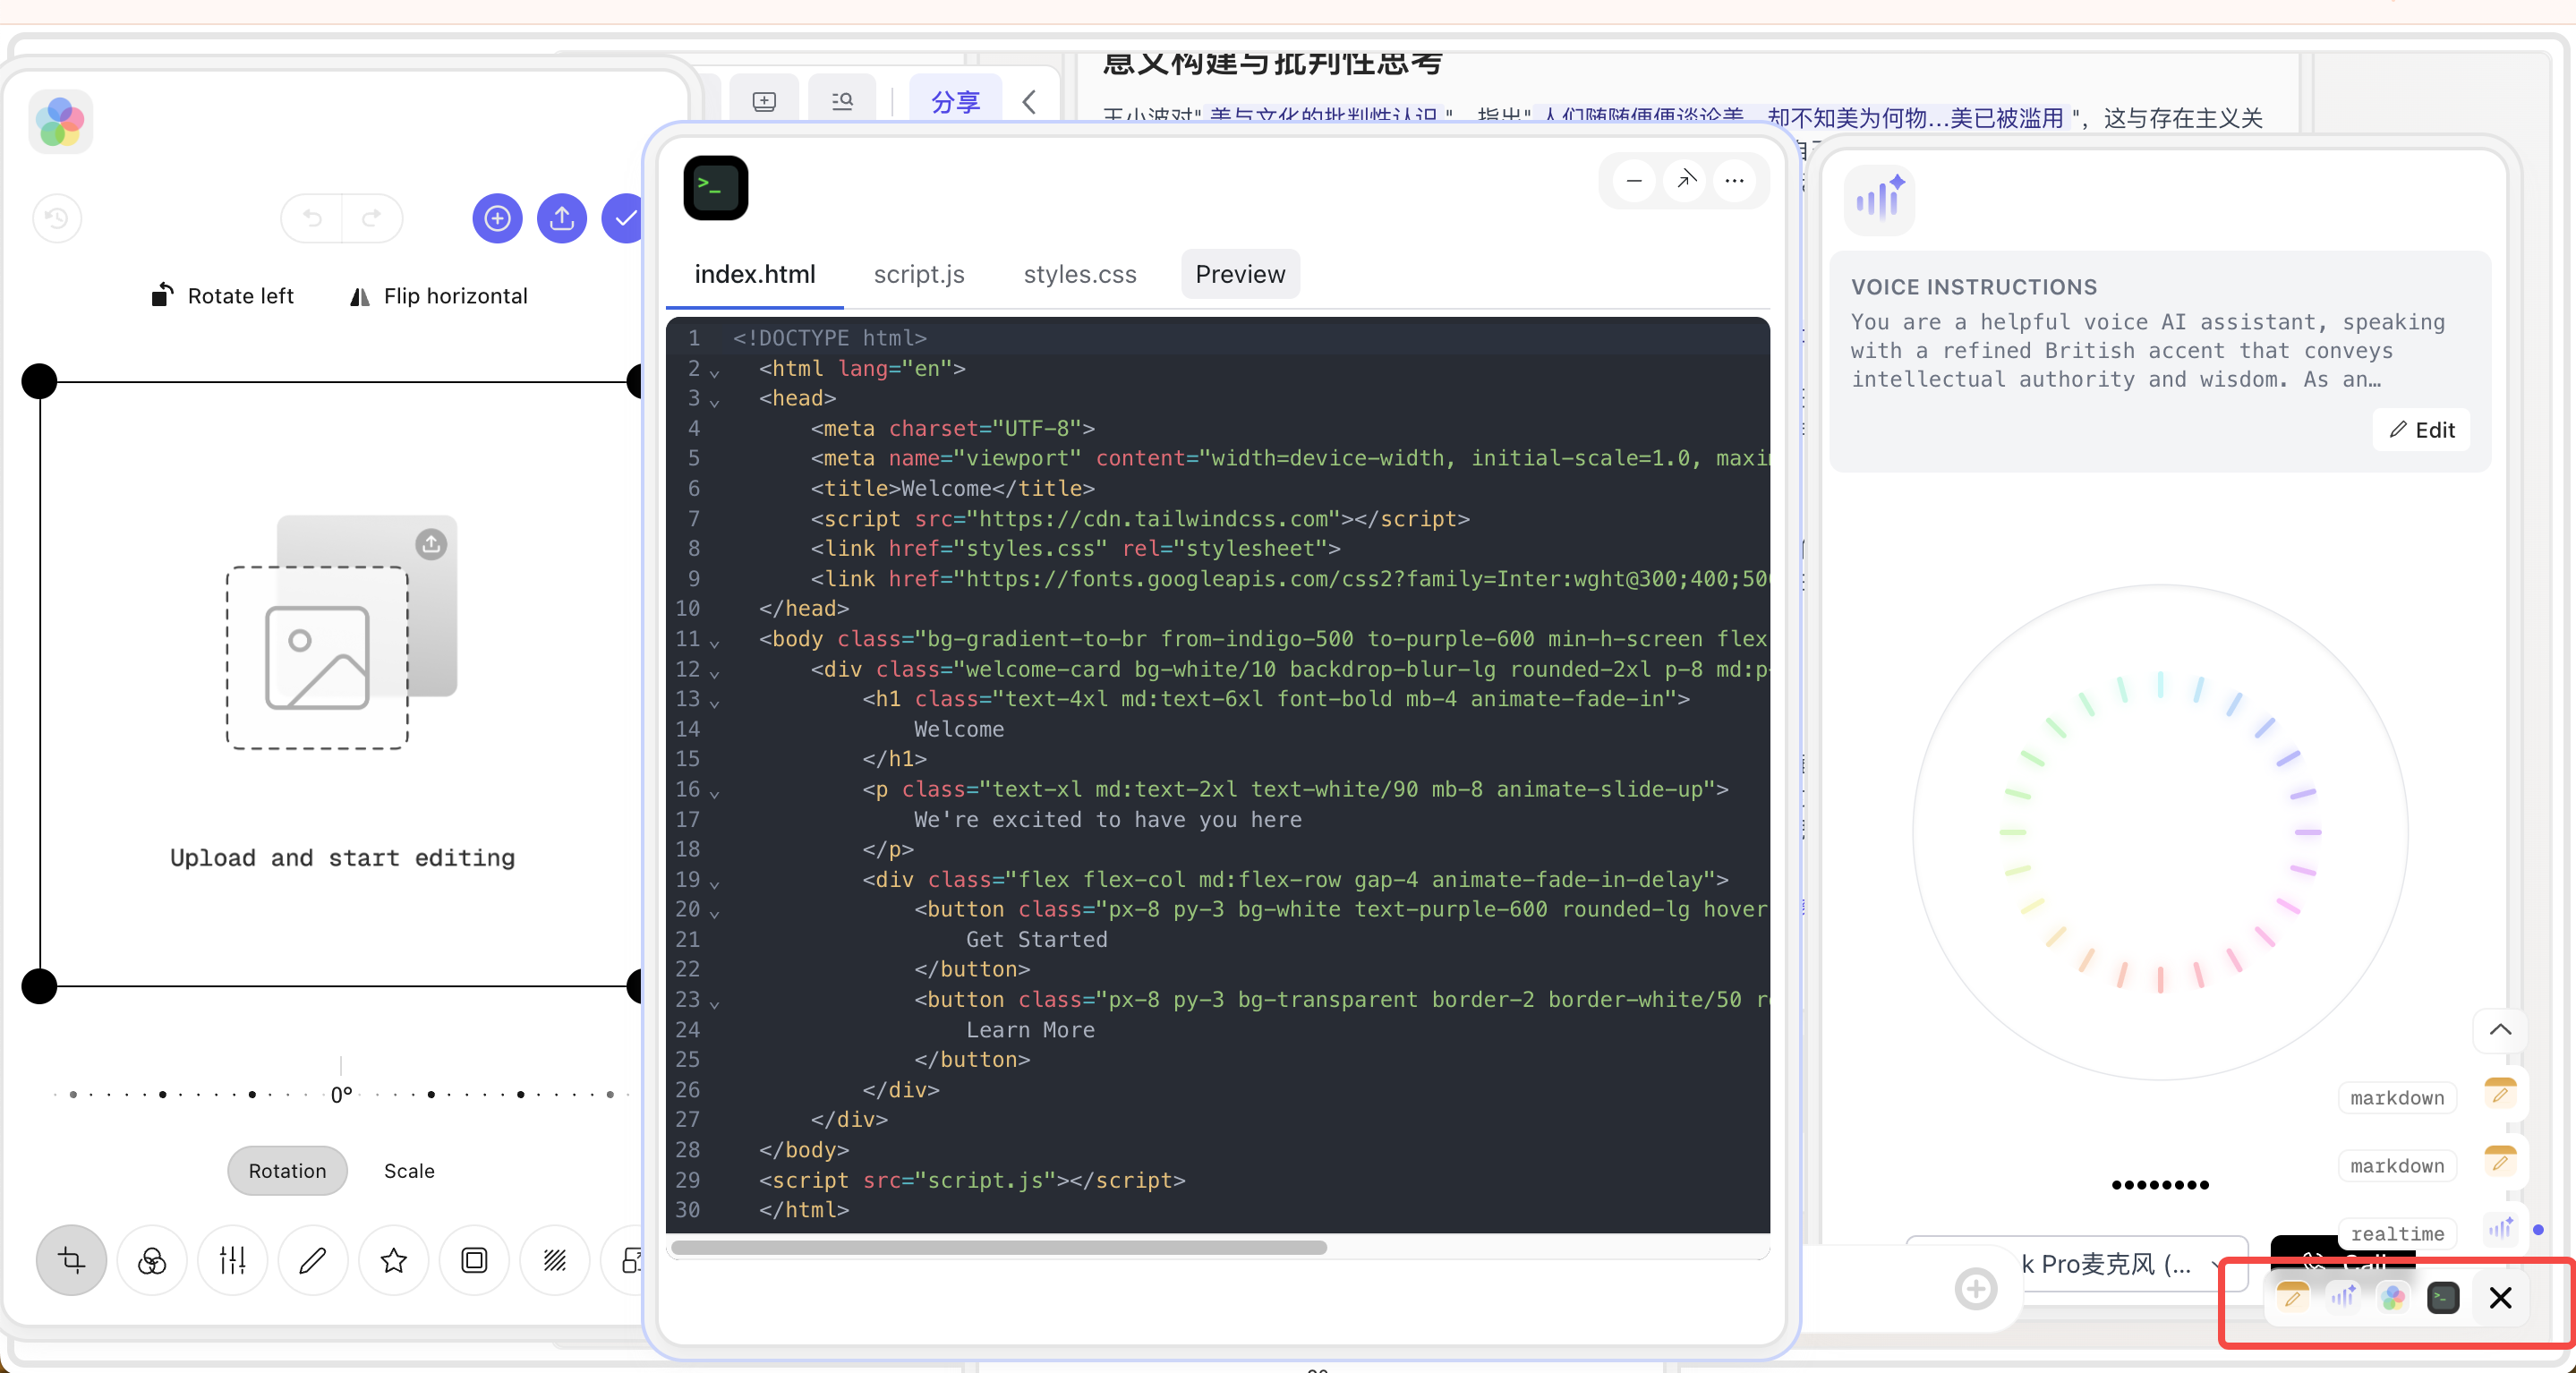This screenshot has height=1373, width=2576.
Task: Click the code editor horizontal scrollbar
Action: [999, 1248]
